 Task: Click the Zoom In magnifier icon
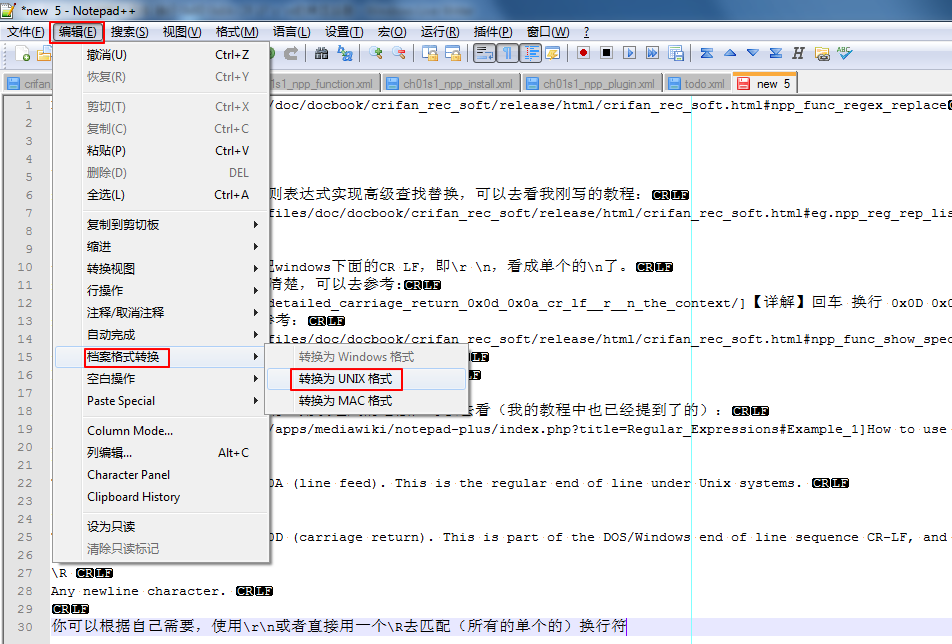pyautogui.click(x=376, y=53)
